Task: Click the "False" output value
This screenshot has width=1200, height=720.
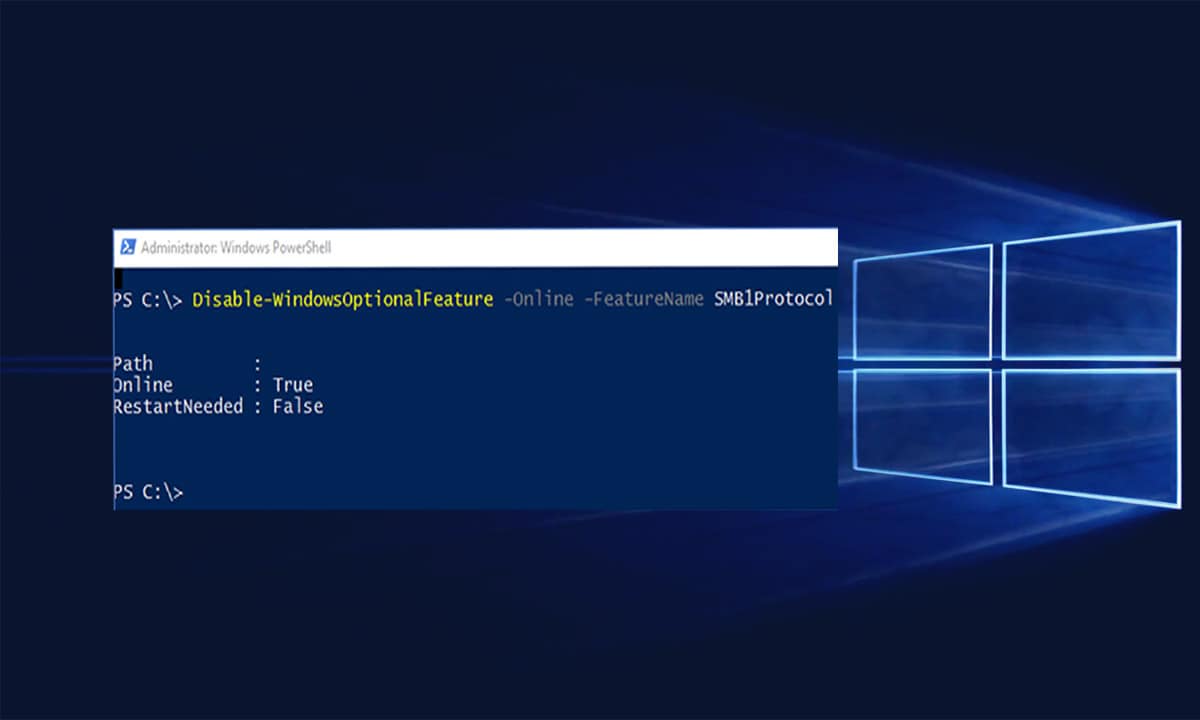Action: coord(298,407)
